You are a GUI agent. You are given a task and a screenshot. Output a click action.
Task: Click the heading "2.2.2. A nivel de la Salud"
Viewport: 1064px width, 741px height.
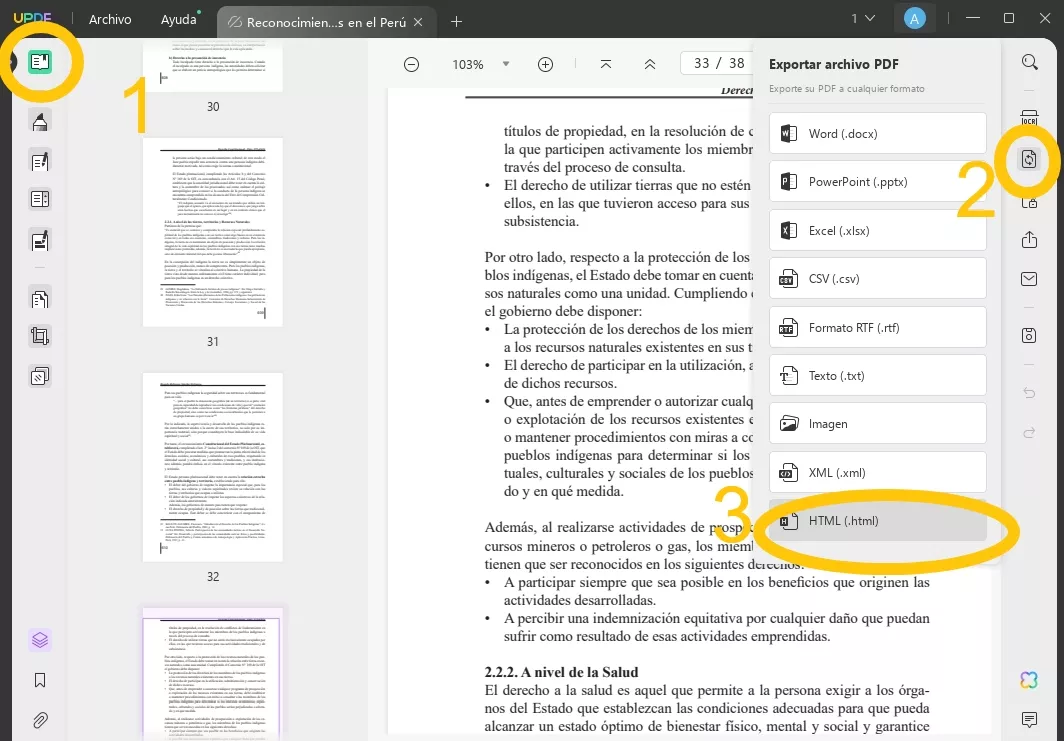tap(561, 672)
